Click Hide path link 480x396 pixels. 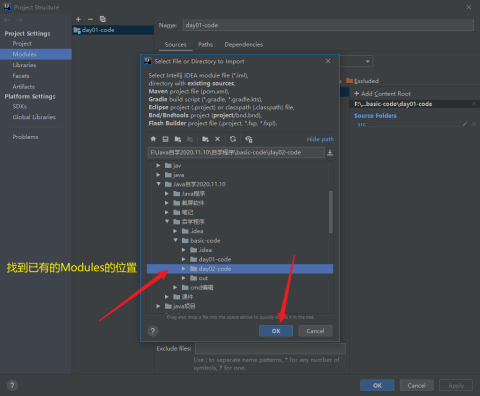[x=320, y=139]
